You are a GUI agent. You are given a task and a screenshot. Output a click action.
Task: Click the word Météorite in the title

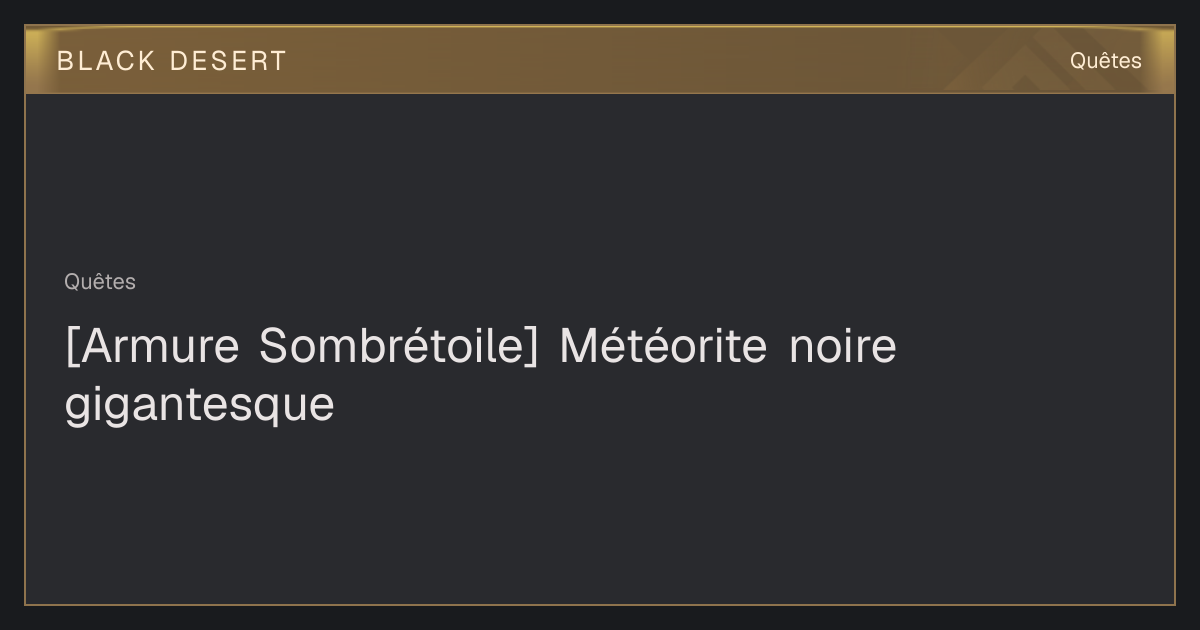click(664, 346)
